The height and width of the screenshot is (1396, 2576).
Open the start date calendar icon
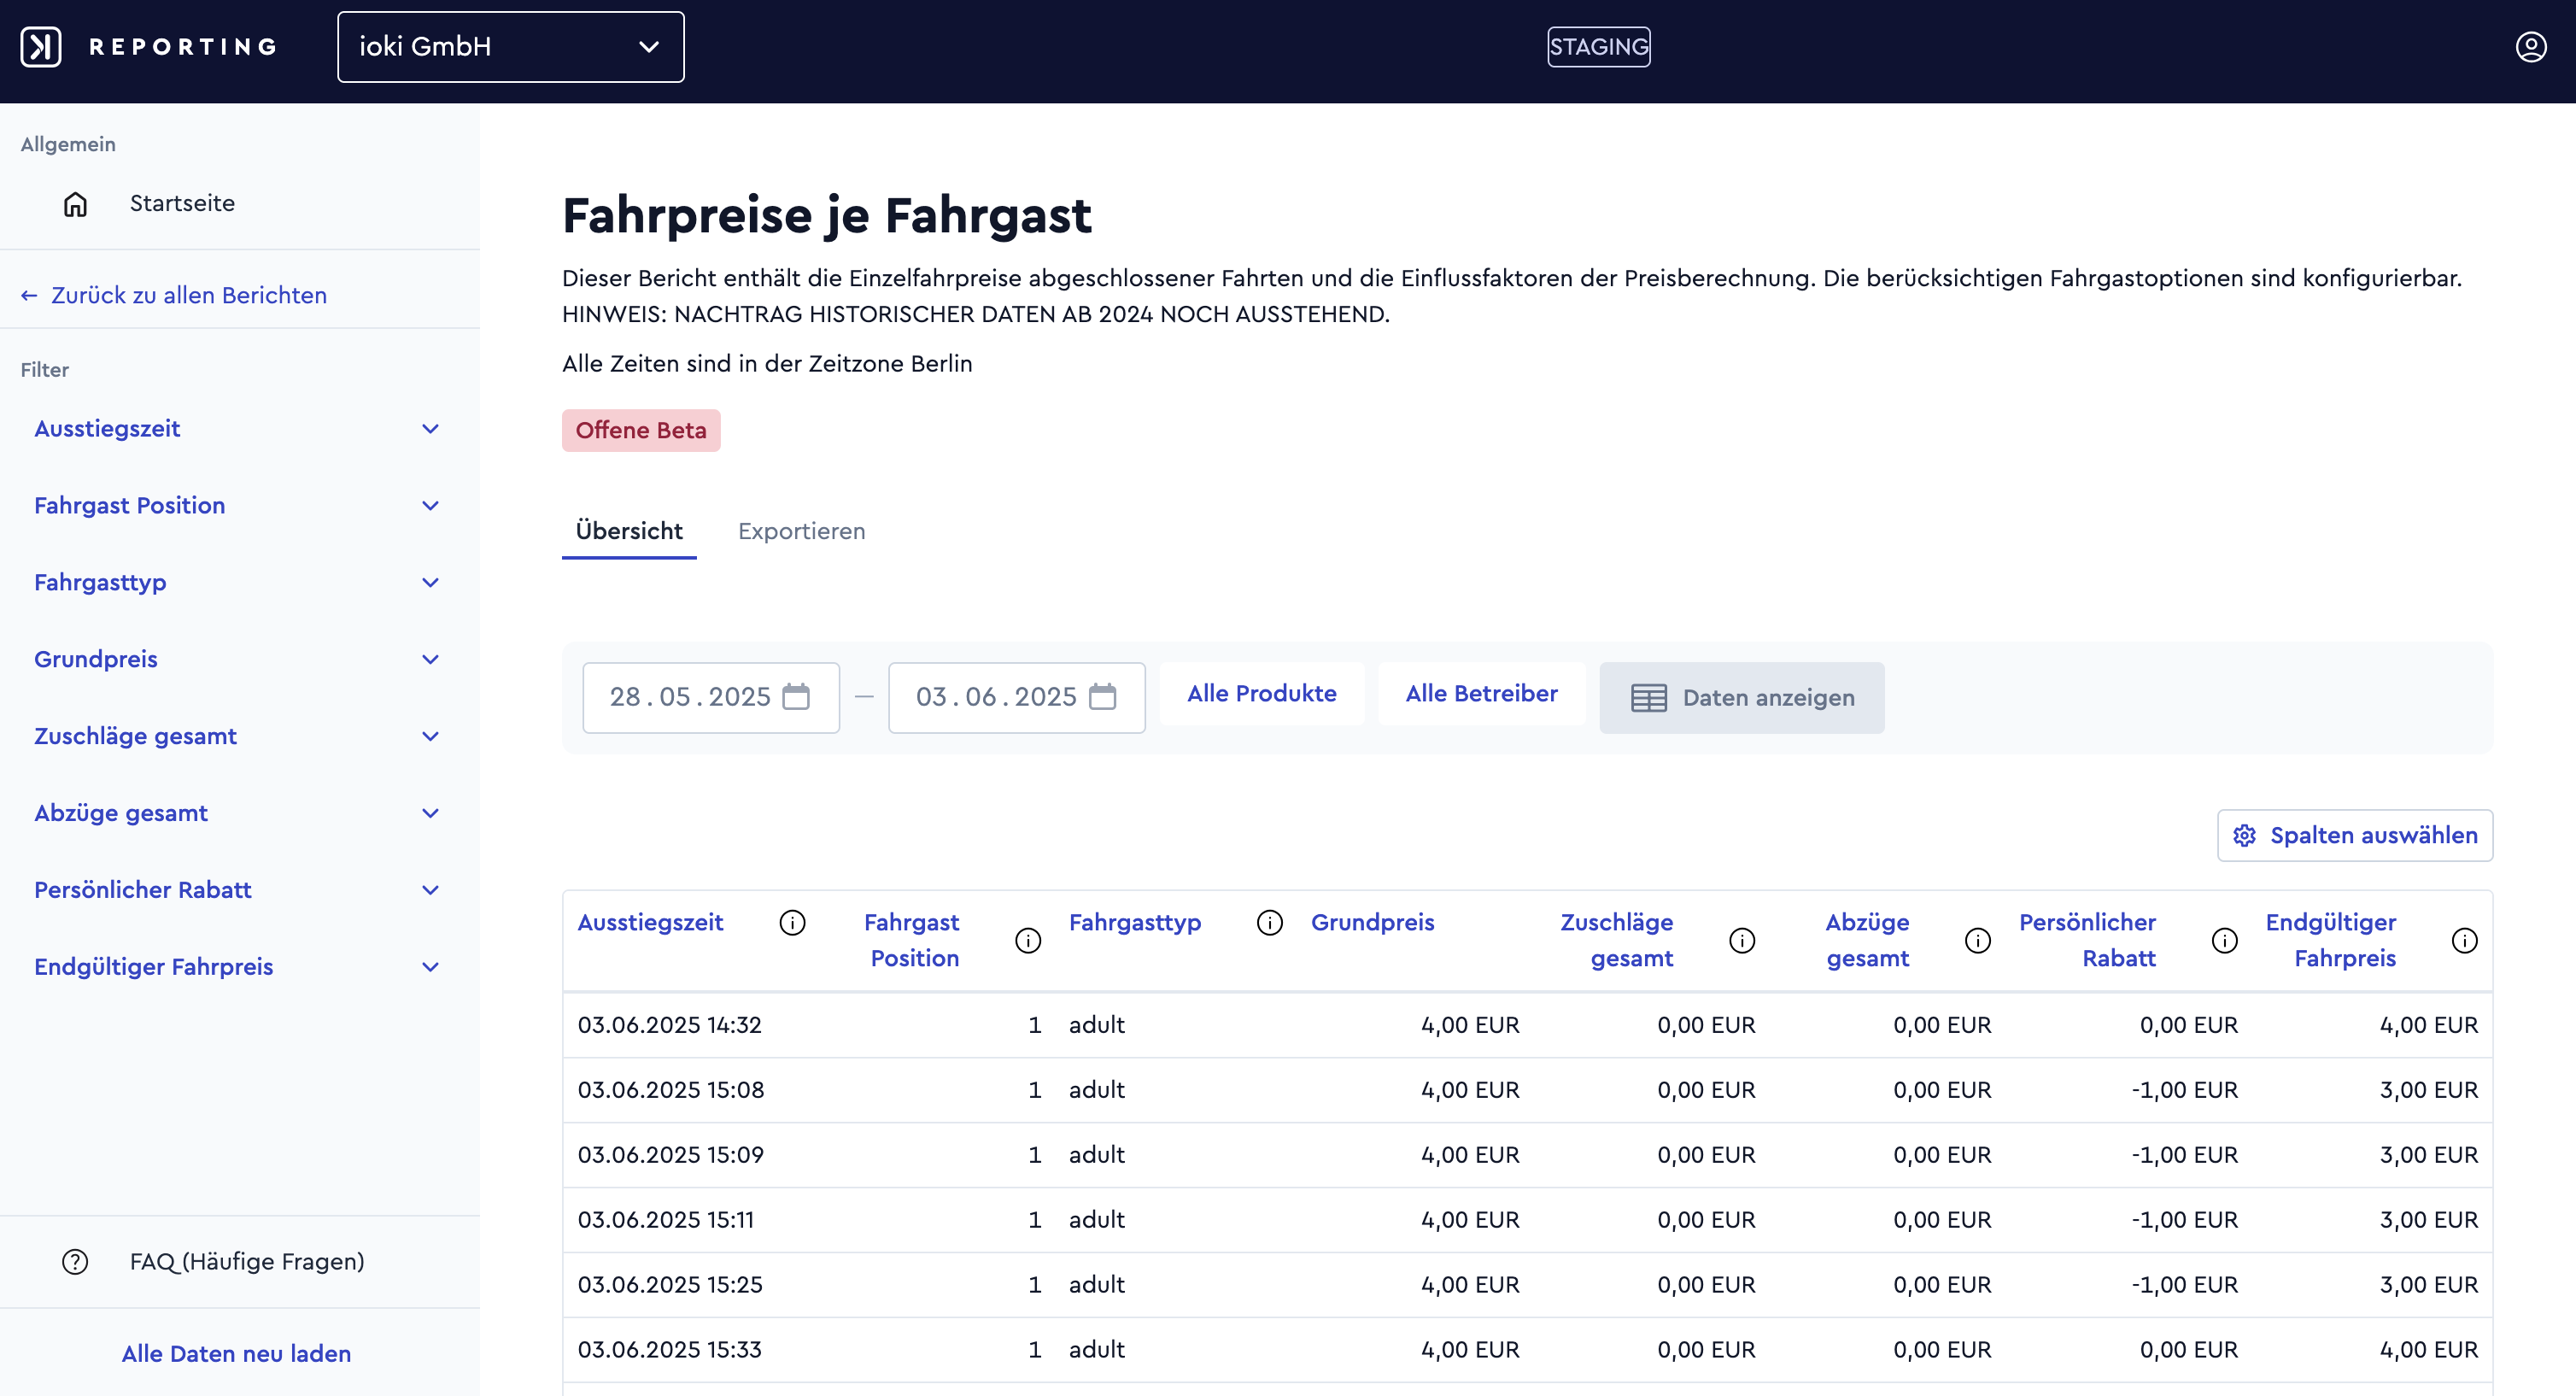pyautogui.click(x=796, y=697)
